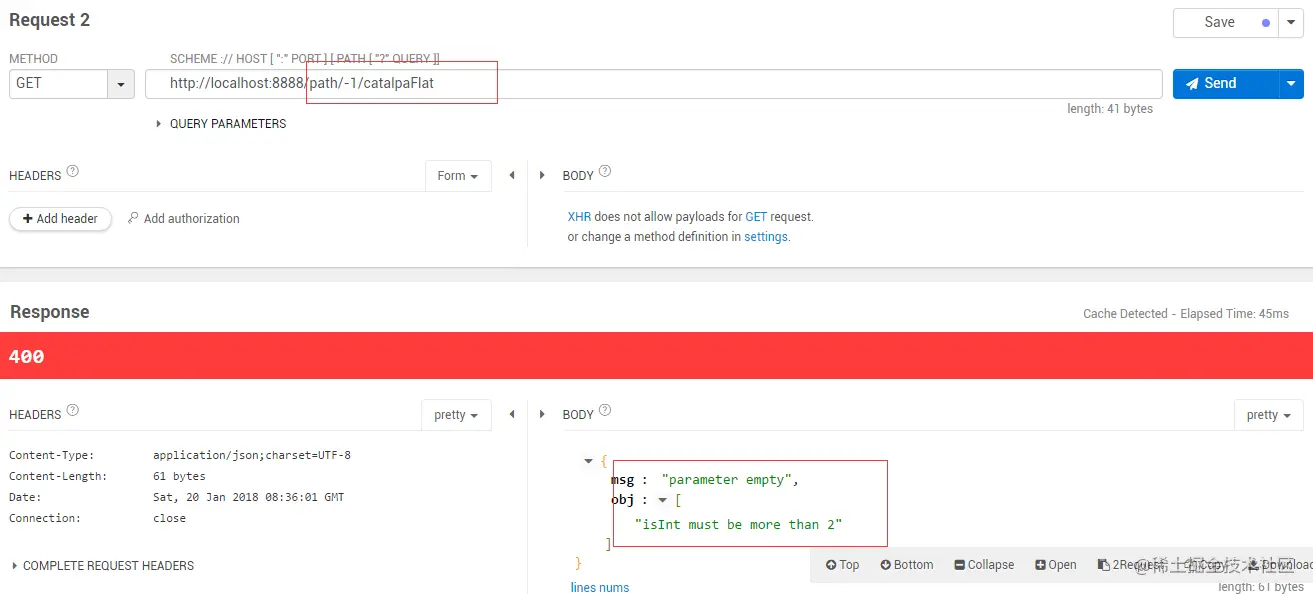
Task: Click the Elapsed Time 45ms text
Action: click(1234, 314)
